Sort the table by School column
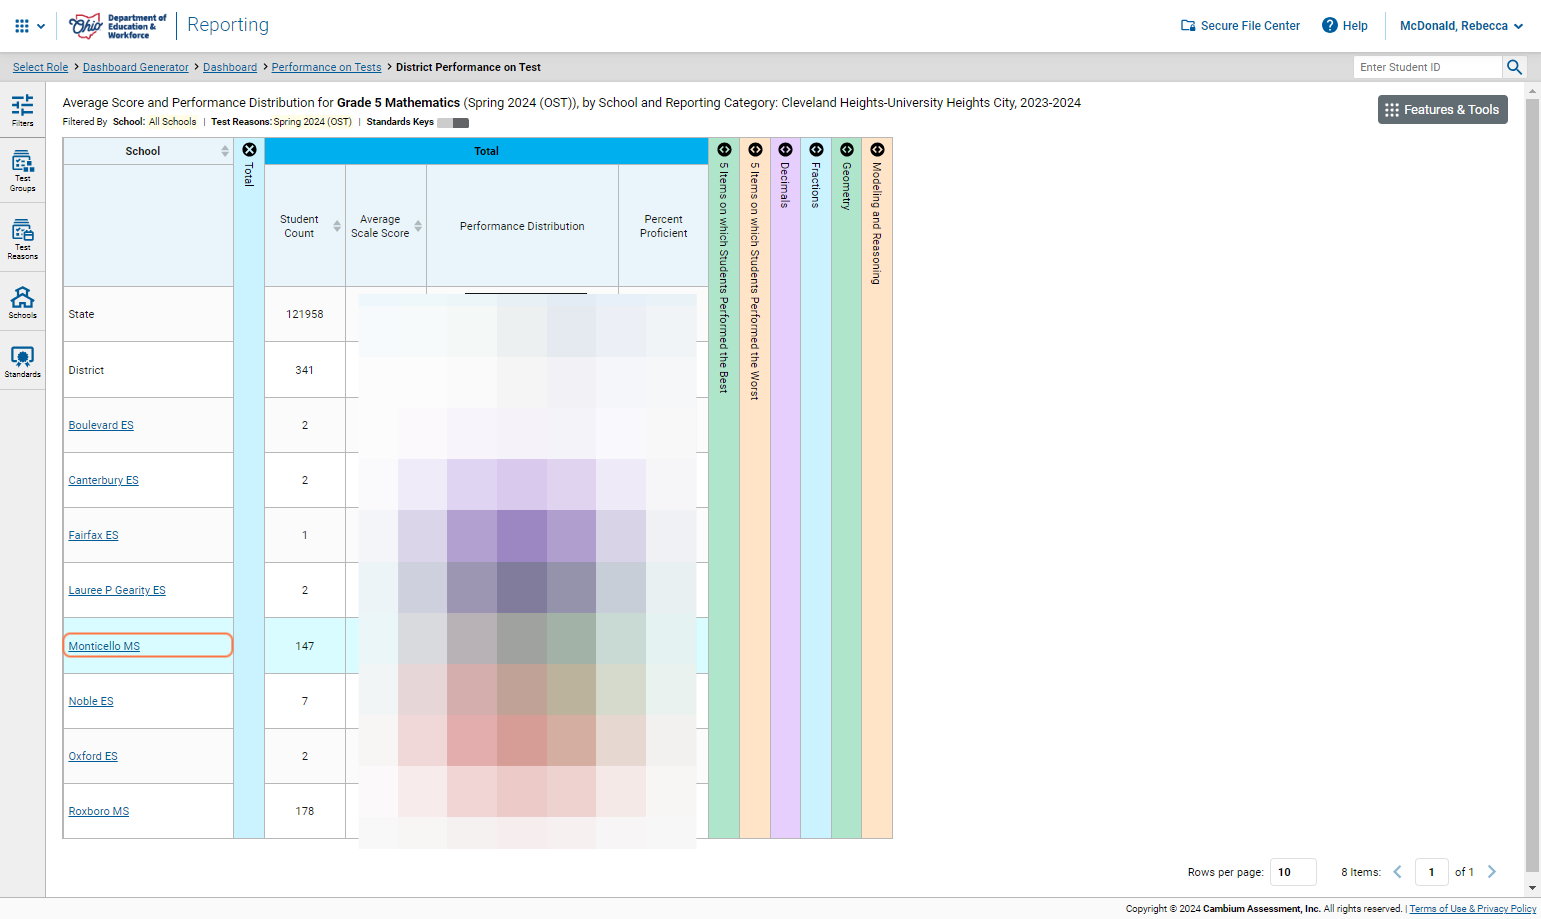1541x919 pixels. (x=225, y=151)
